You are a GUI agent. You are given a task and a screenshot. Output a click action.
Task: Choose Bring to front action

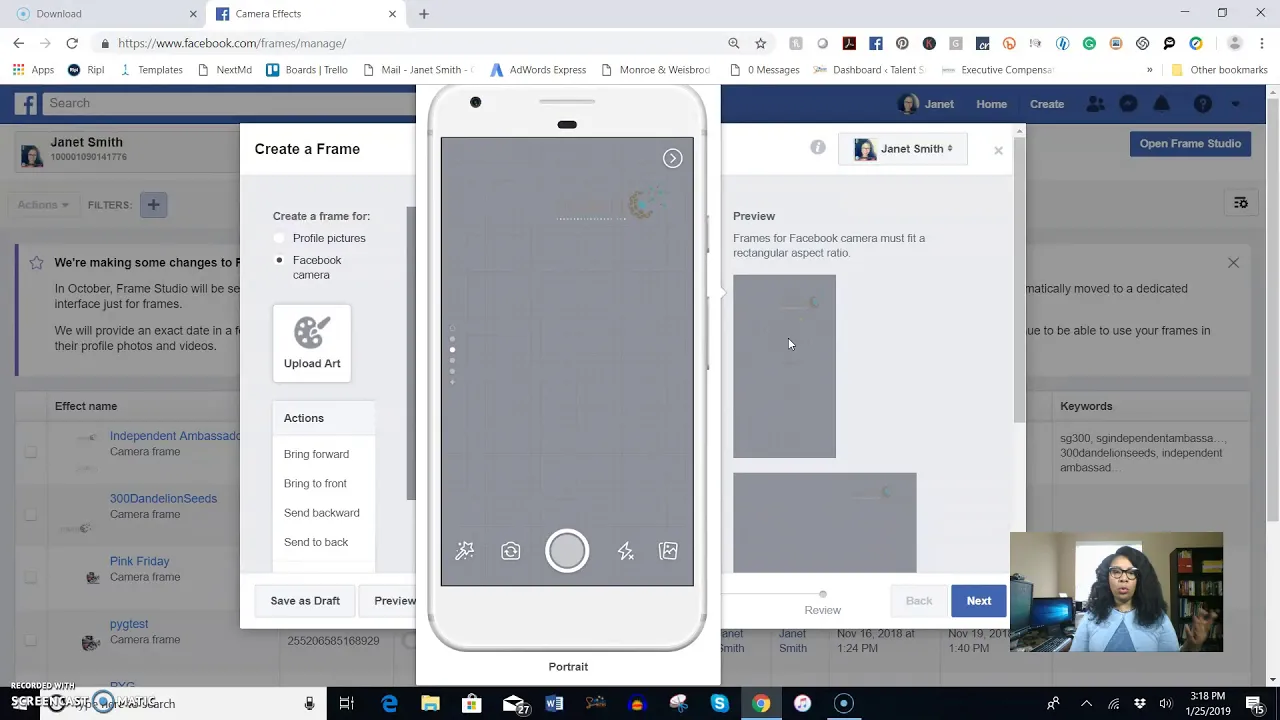[315, 483]
